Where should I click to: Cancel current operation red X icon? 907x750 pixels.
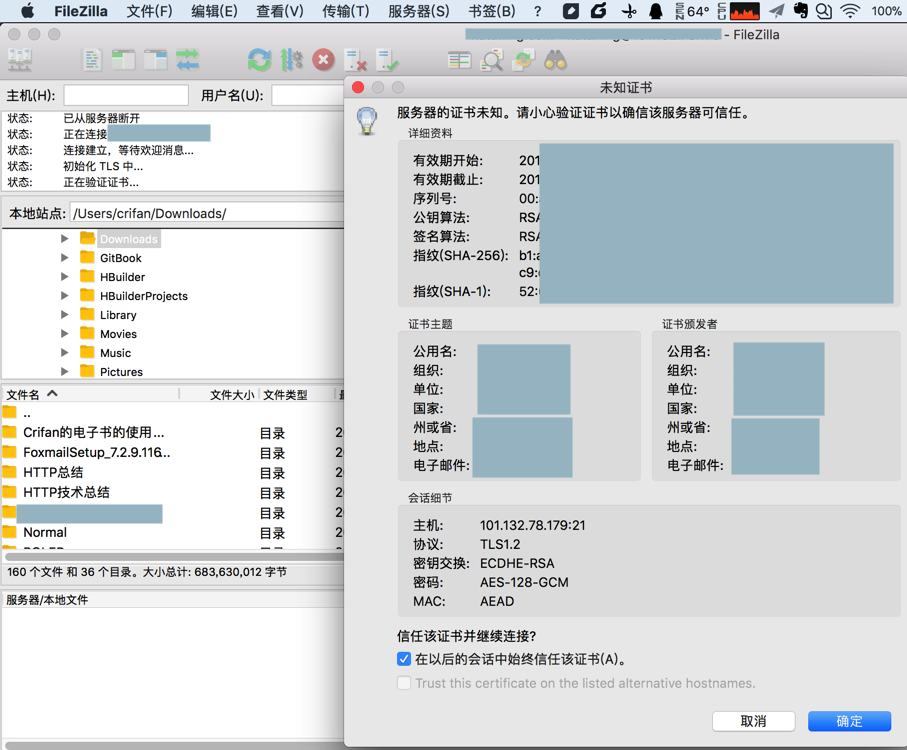coord(323,60)
